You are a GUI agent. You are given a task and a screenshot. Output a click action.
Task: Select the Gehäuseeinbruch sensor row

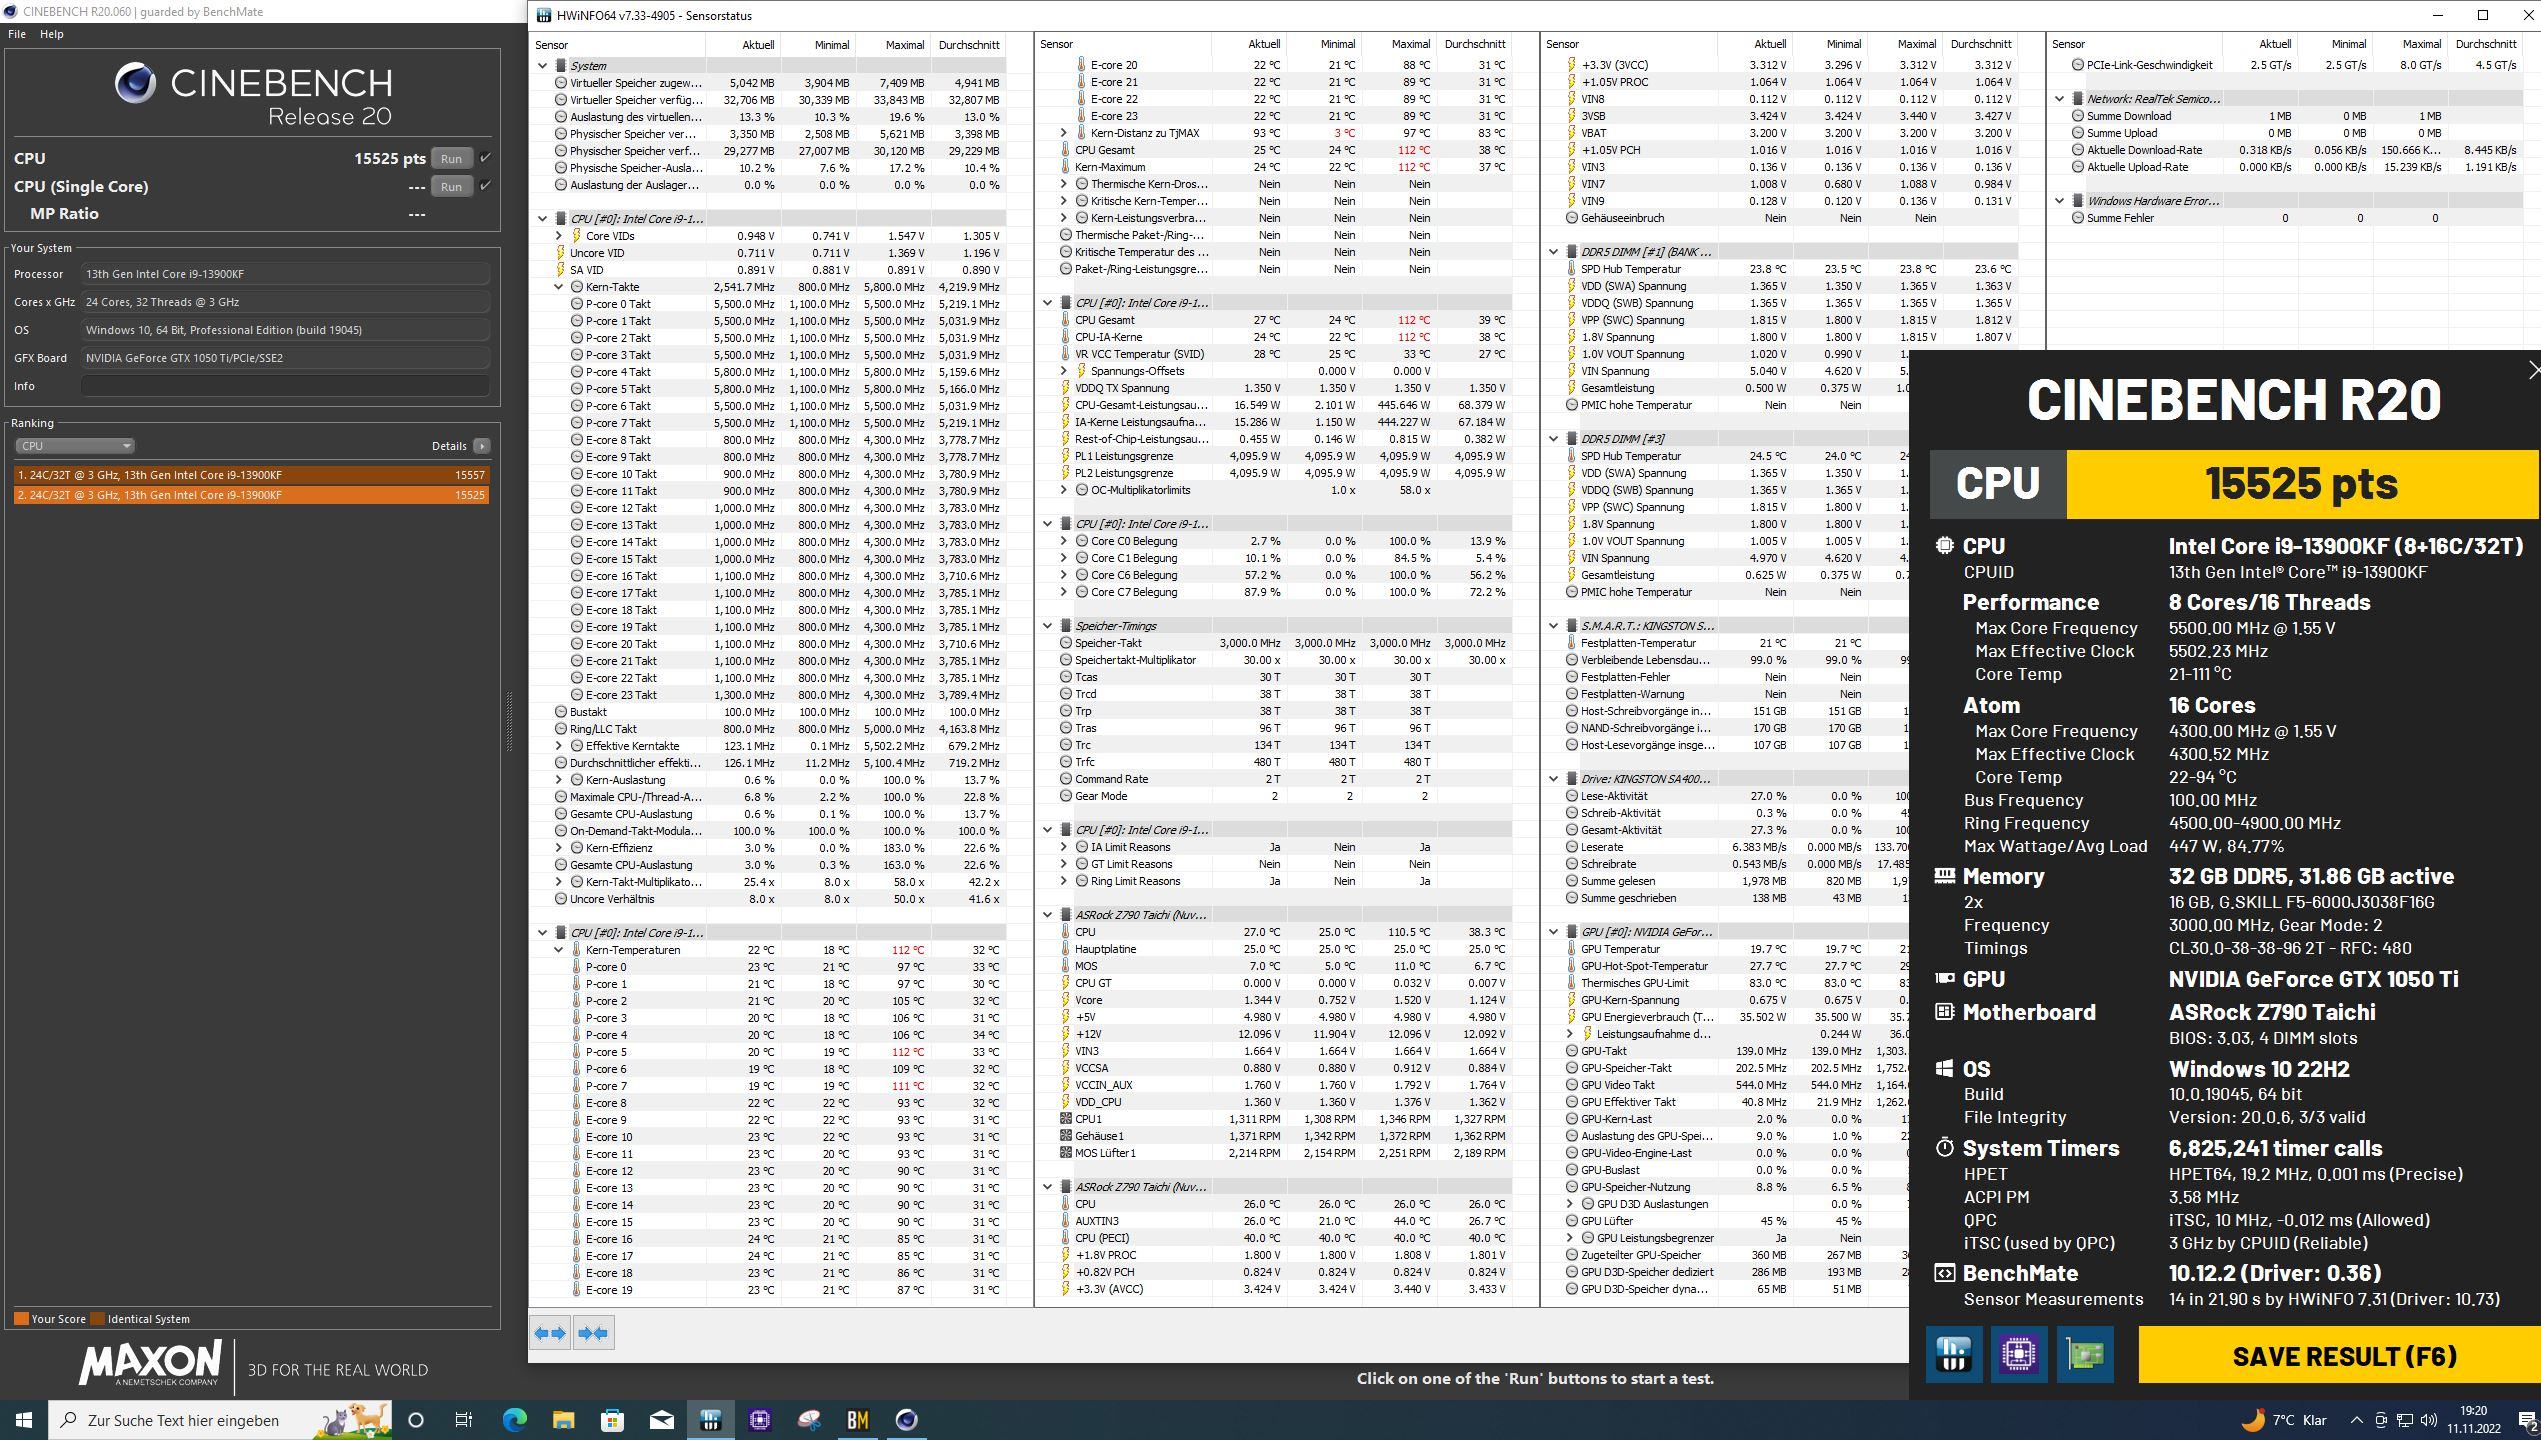[1780, 218]
